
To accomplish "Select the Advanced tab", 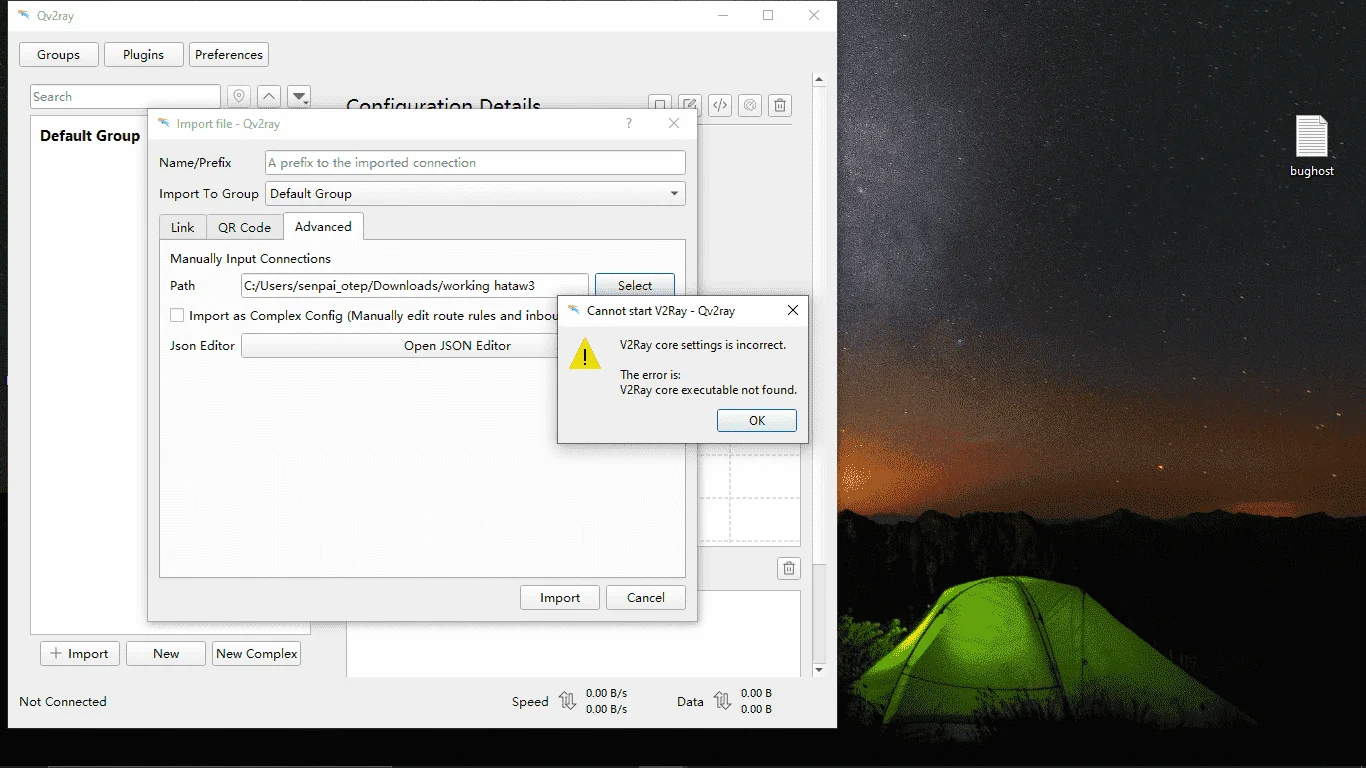I will (x=323, y=226).
